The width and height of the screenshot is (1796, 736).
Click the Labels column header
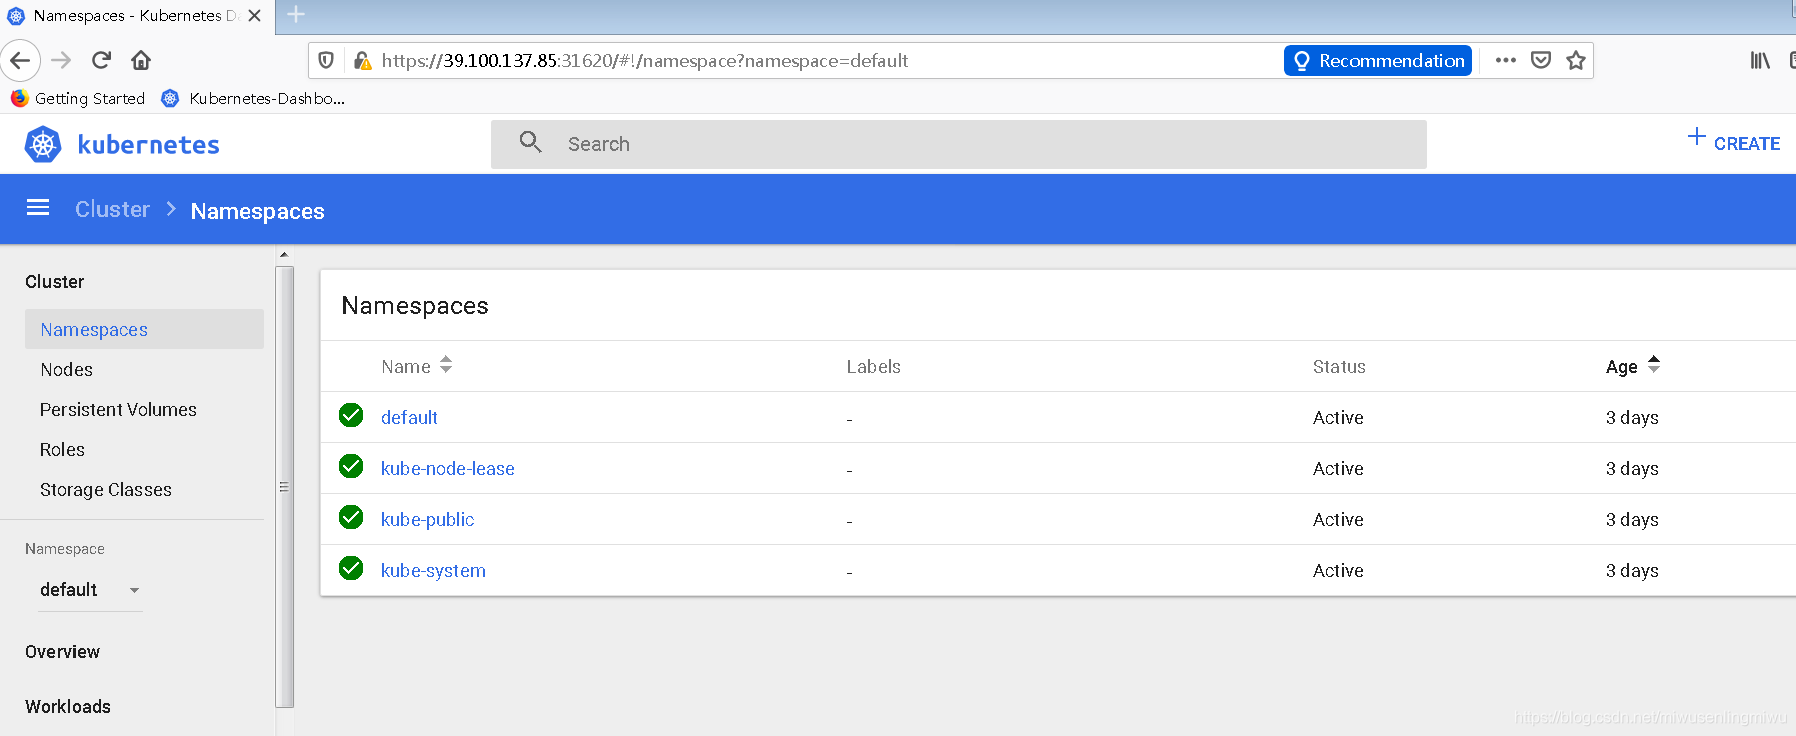pyautogui.click(x=874, y=367)
